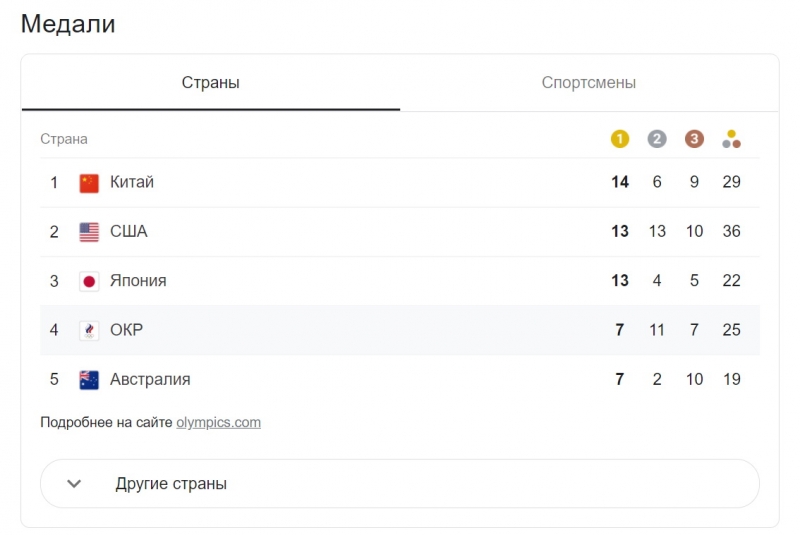Screen dimensions: 800x535
Task: Click the silver medal column icon
Action: click(x=657, y=139)
